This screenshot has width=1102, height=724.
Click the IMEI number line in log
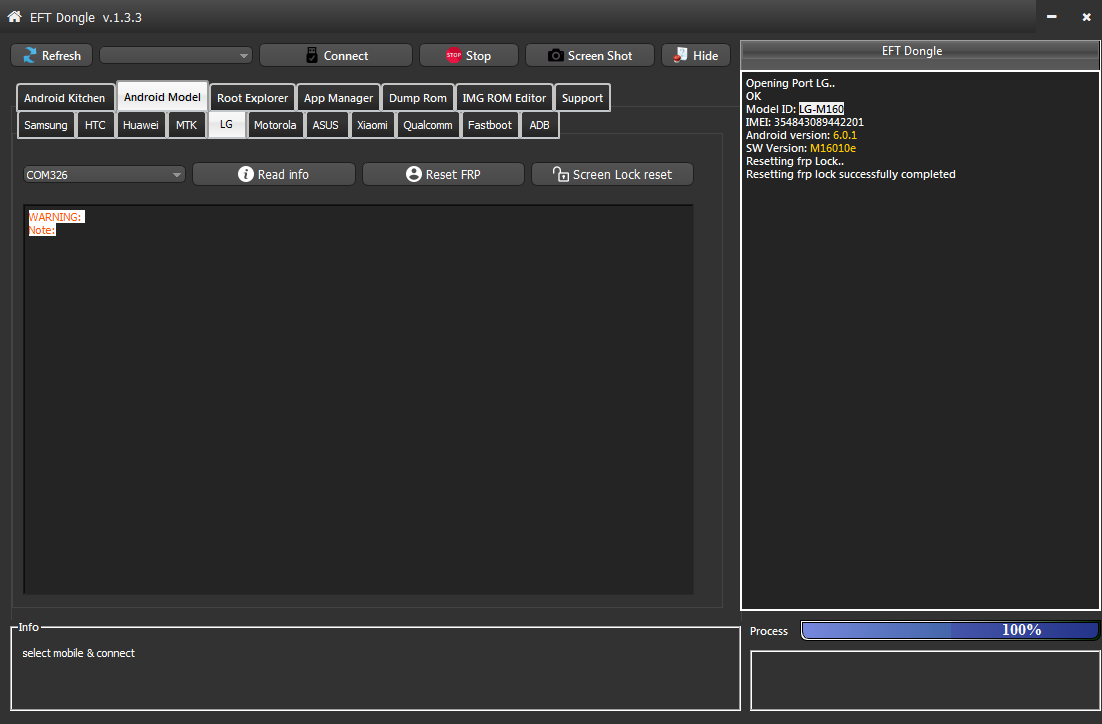point(805,122)
